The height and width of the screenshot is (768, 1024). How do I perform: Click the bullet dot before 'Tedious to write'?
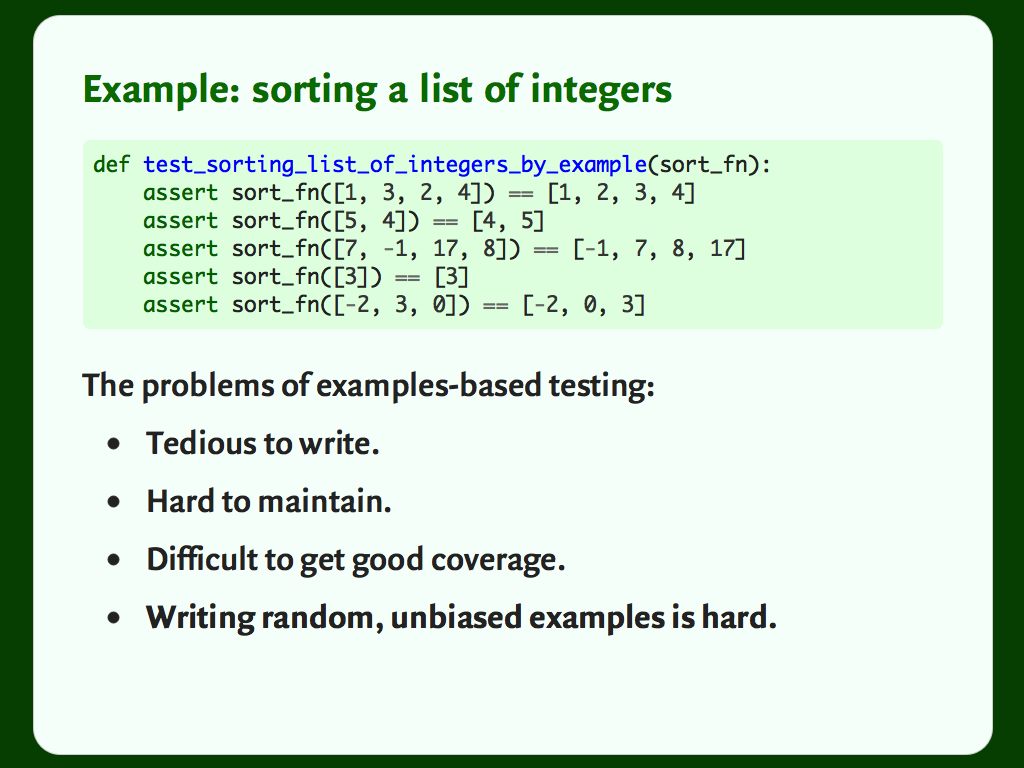coord(114,445)
